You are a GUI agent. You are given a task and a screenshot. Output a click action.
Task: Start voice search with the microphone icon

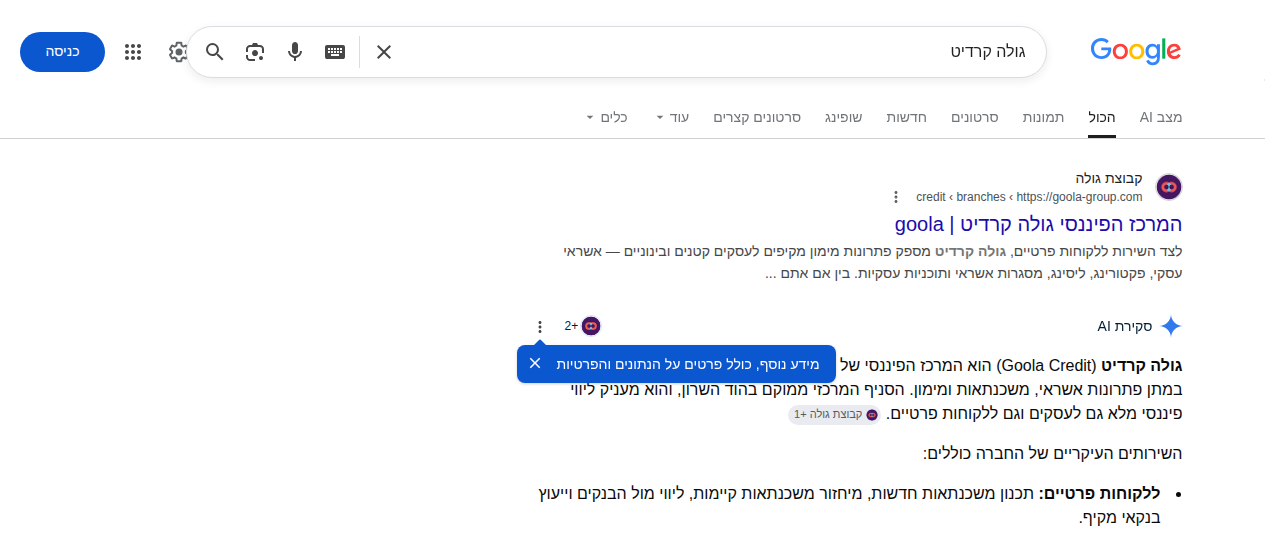click(295, 52)
